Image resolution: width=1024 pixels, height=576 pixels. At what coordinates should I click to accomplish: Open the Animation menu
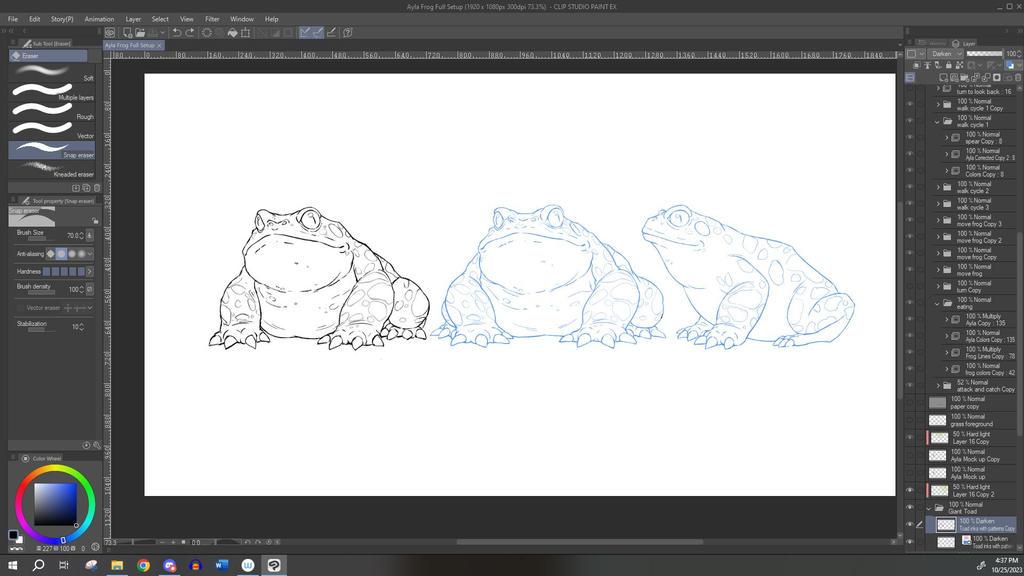[x=99, y=19]
